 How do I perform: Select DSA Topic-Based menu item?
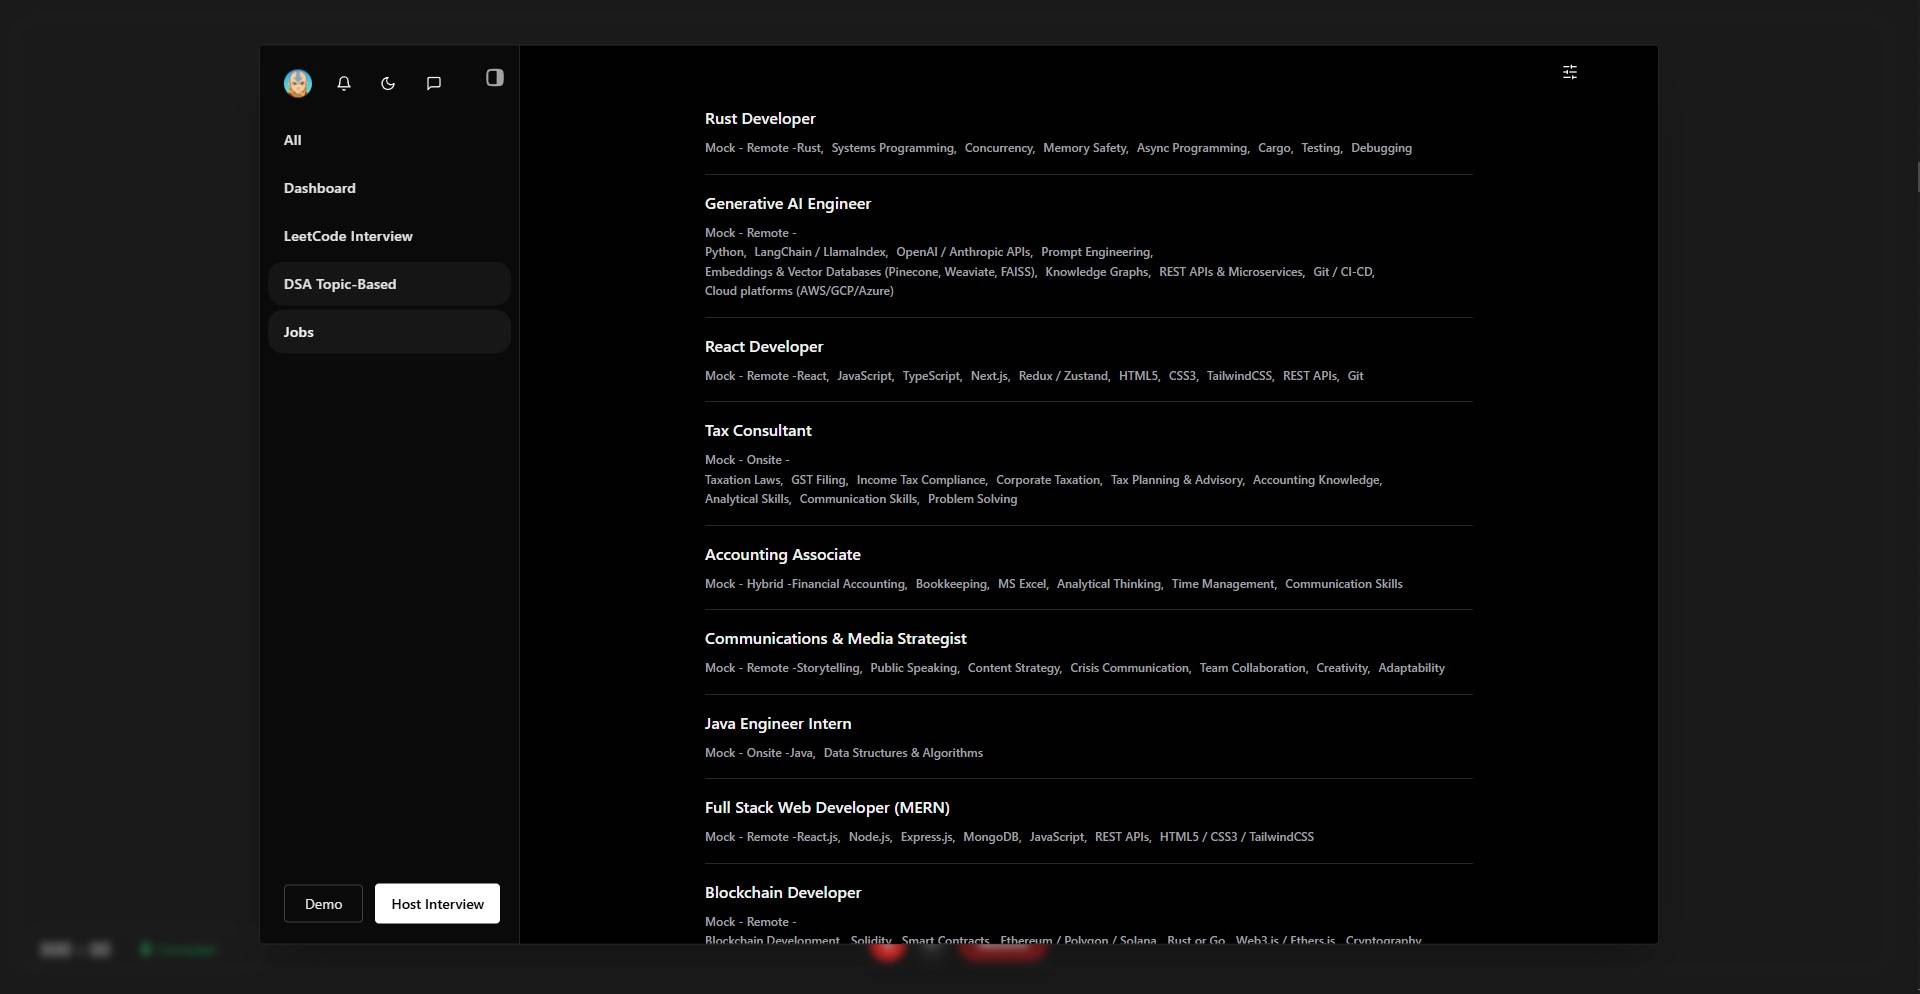(x=389, y=284)
